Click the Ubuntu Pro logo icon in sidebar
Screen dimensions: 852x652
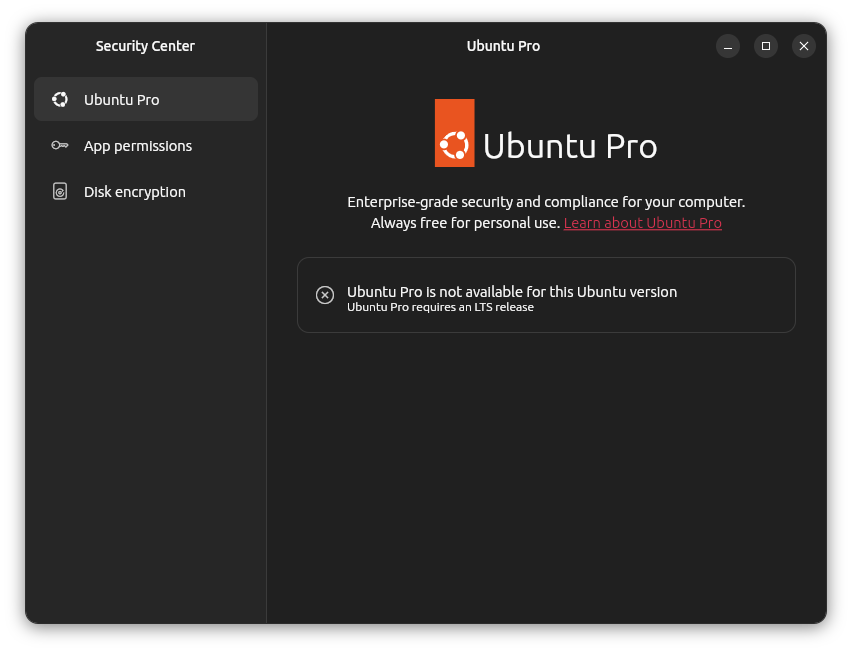[60, 99]
